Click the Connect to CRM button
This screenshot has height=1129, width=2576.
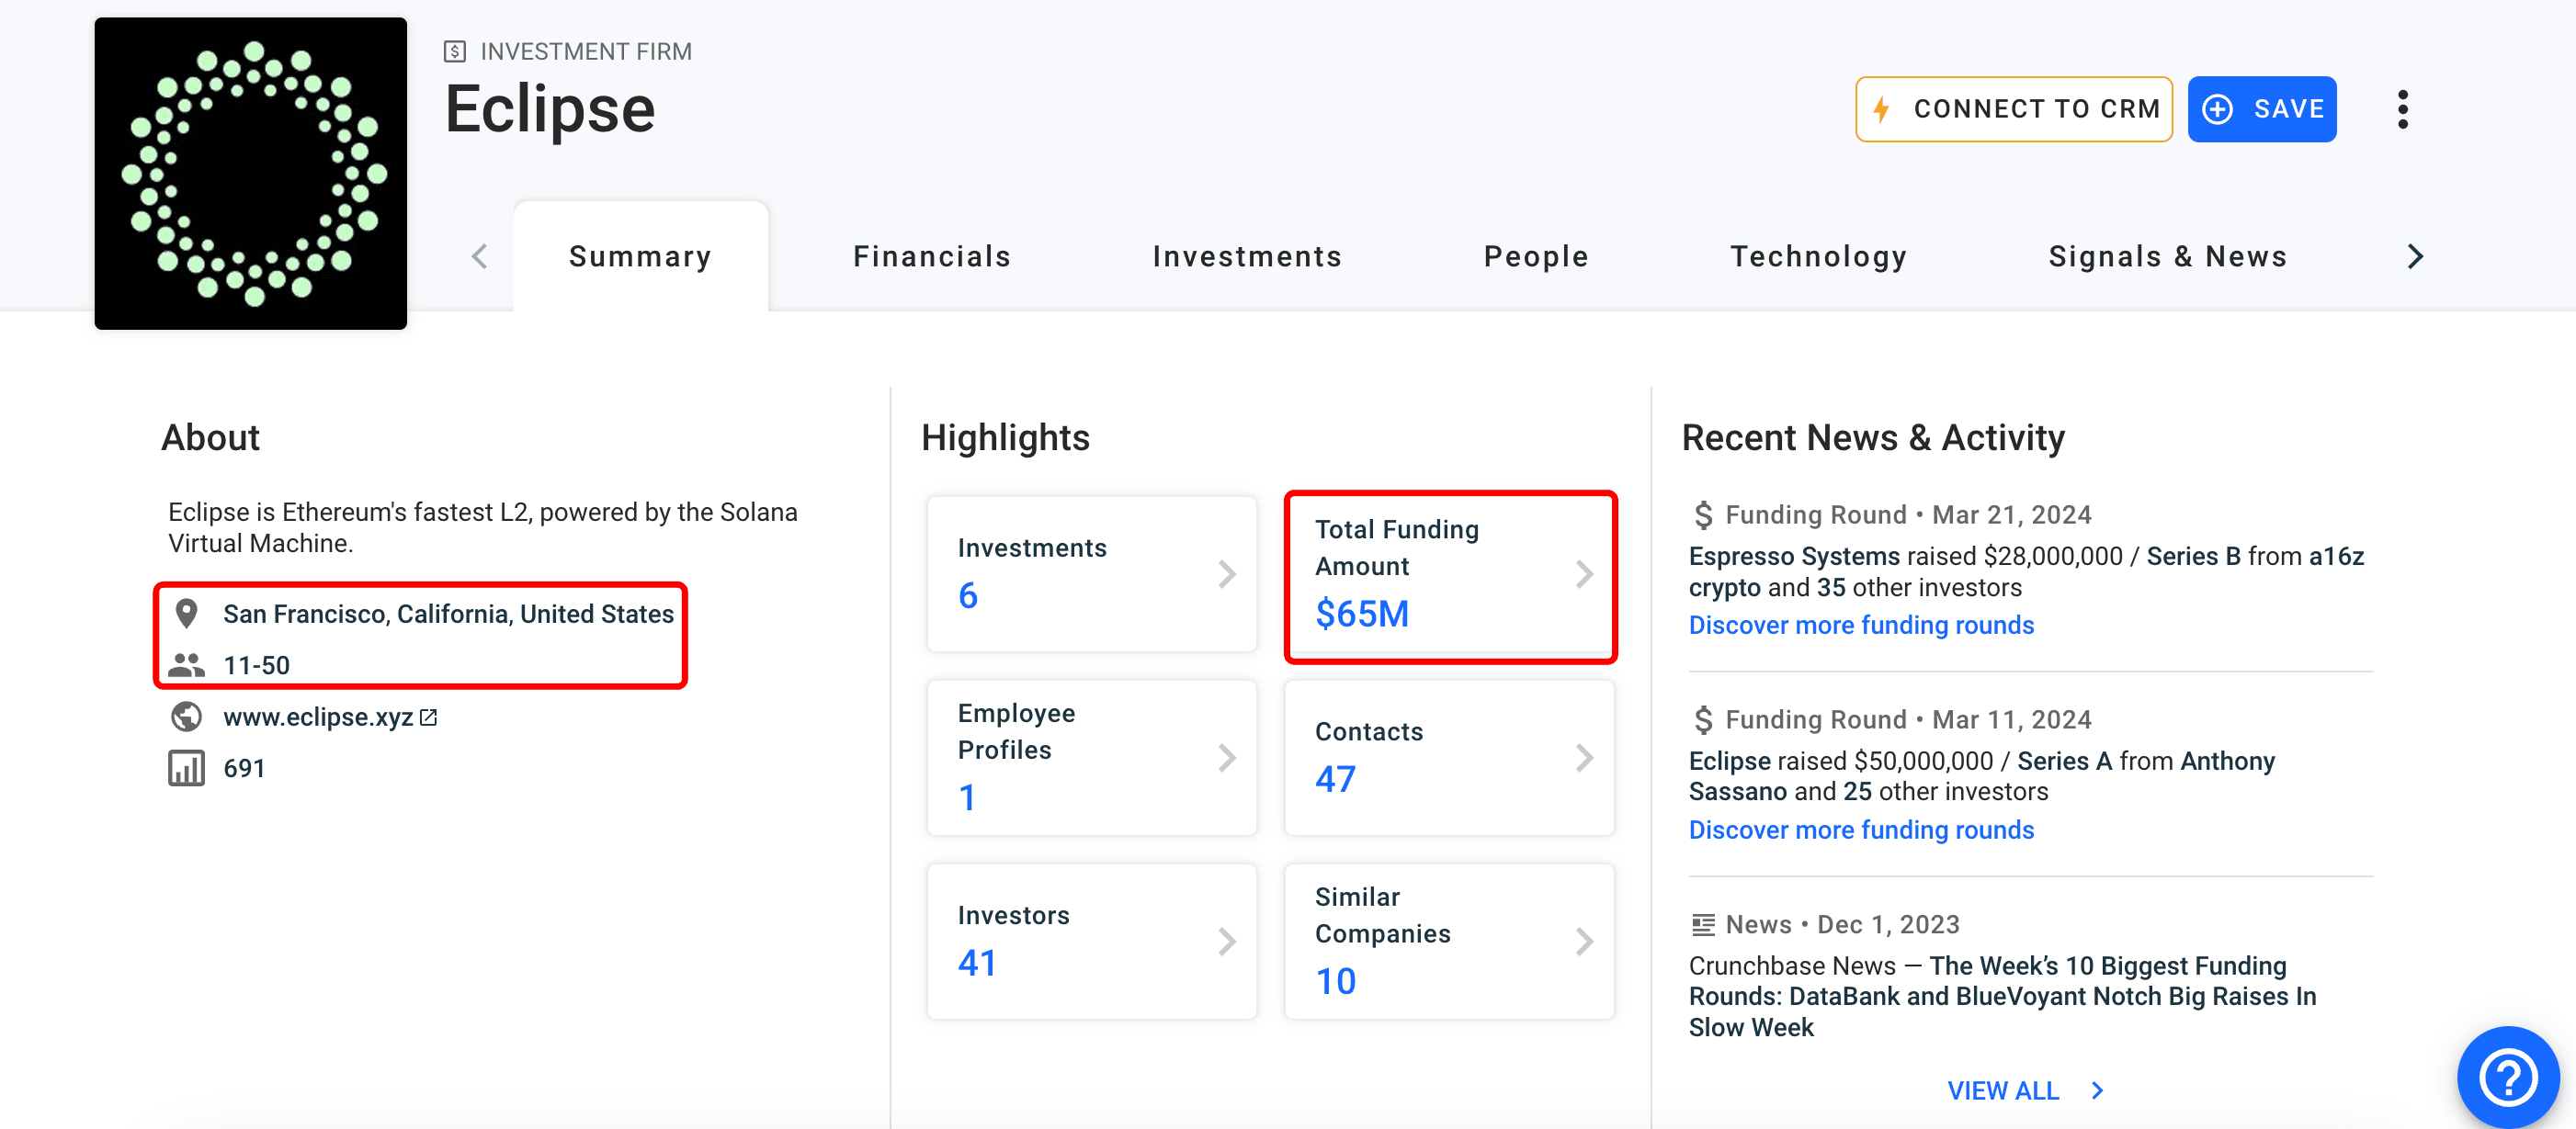click(2014, 109)
